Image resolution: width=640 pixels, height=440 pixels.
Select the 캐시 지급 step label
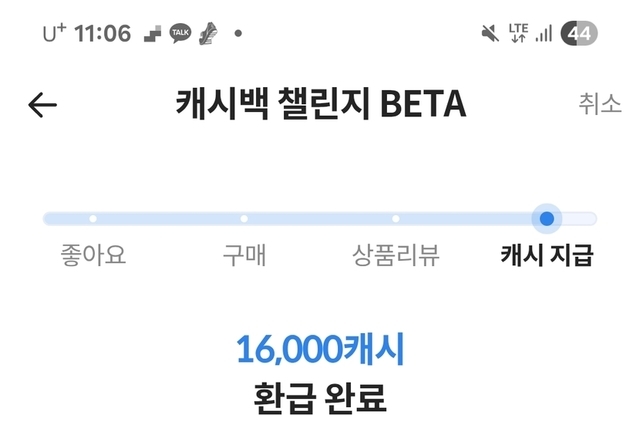click(x=547, y=255)
